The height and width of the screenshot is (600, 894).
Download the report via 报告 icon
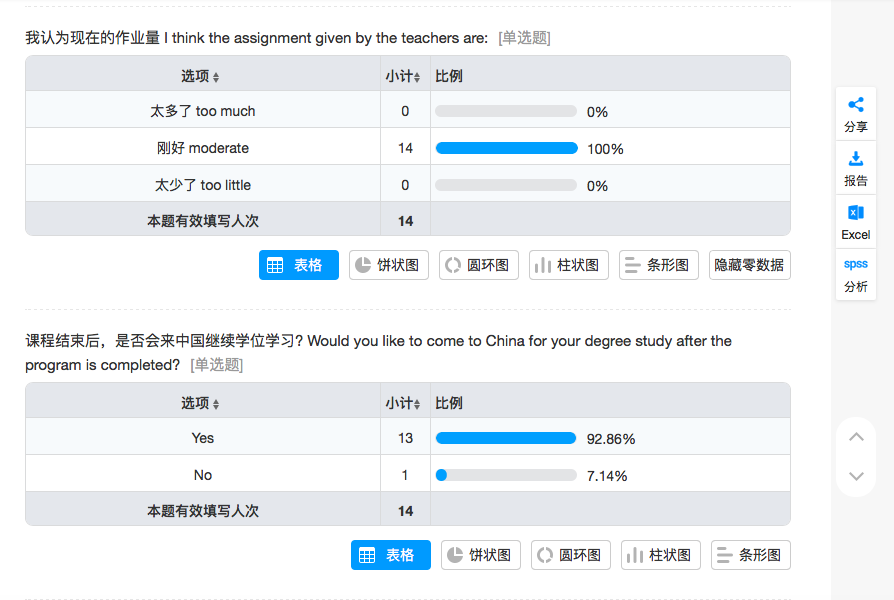tap(855, 168)
